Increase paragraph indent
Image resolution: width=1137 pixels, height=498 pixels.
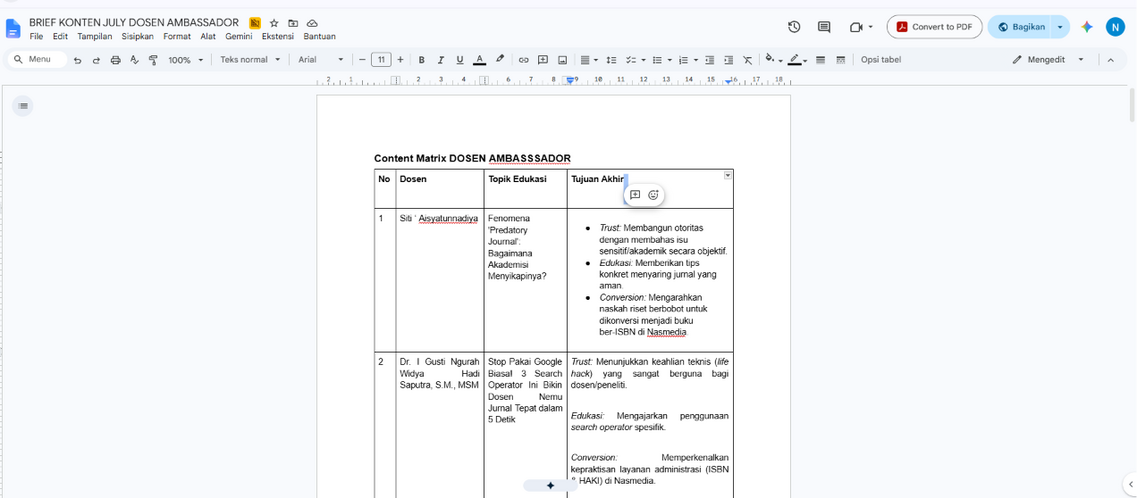[x=728, y=60]
